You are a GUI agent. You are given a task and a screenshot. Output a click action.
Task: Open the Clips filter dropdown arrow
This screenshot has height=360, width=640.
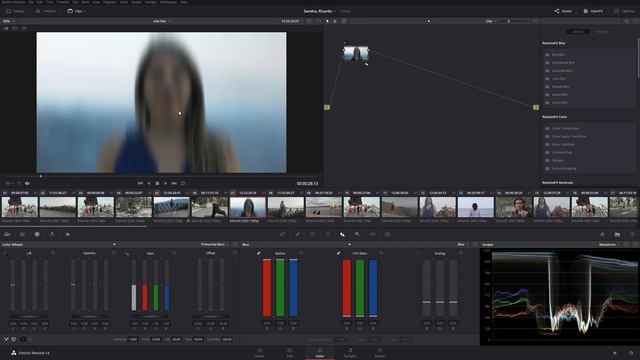click(84, 11)
